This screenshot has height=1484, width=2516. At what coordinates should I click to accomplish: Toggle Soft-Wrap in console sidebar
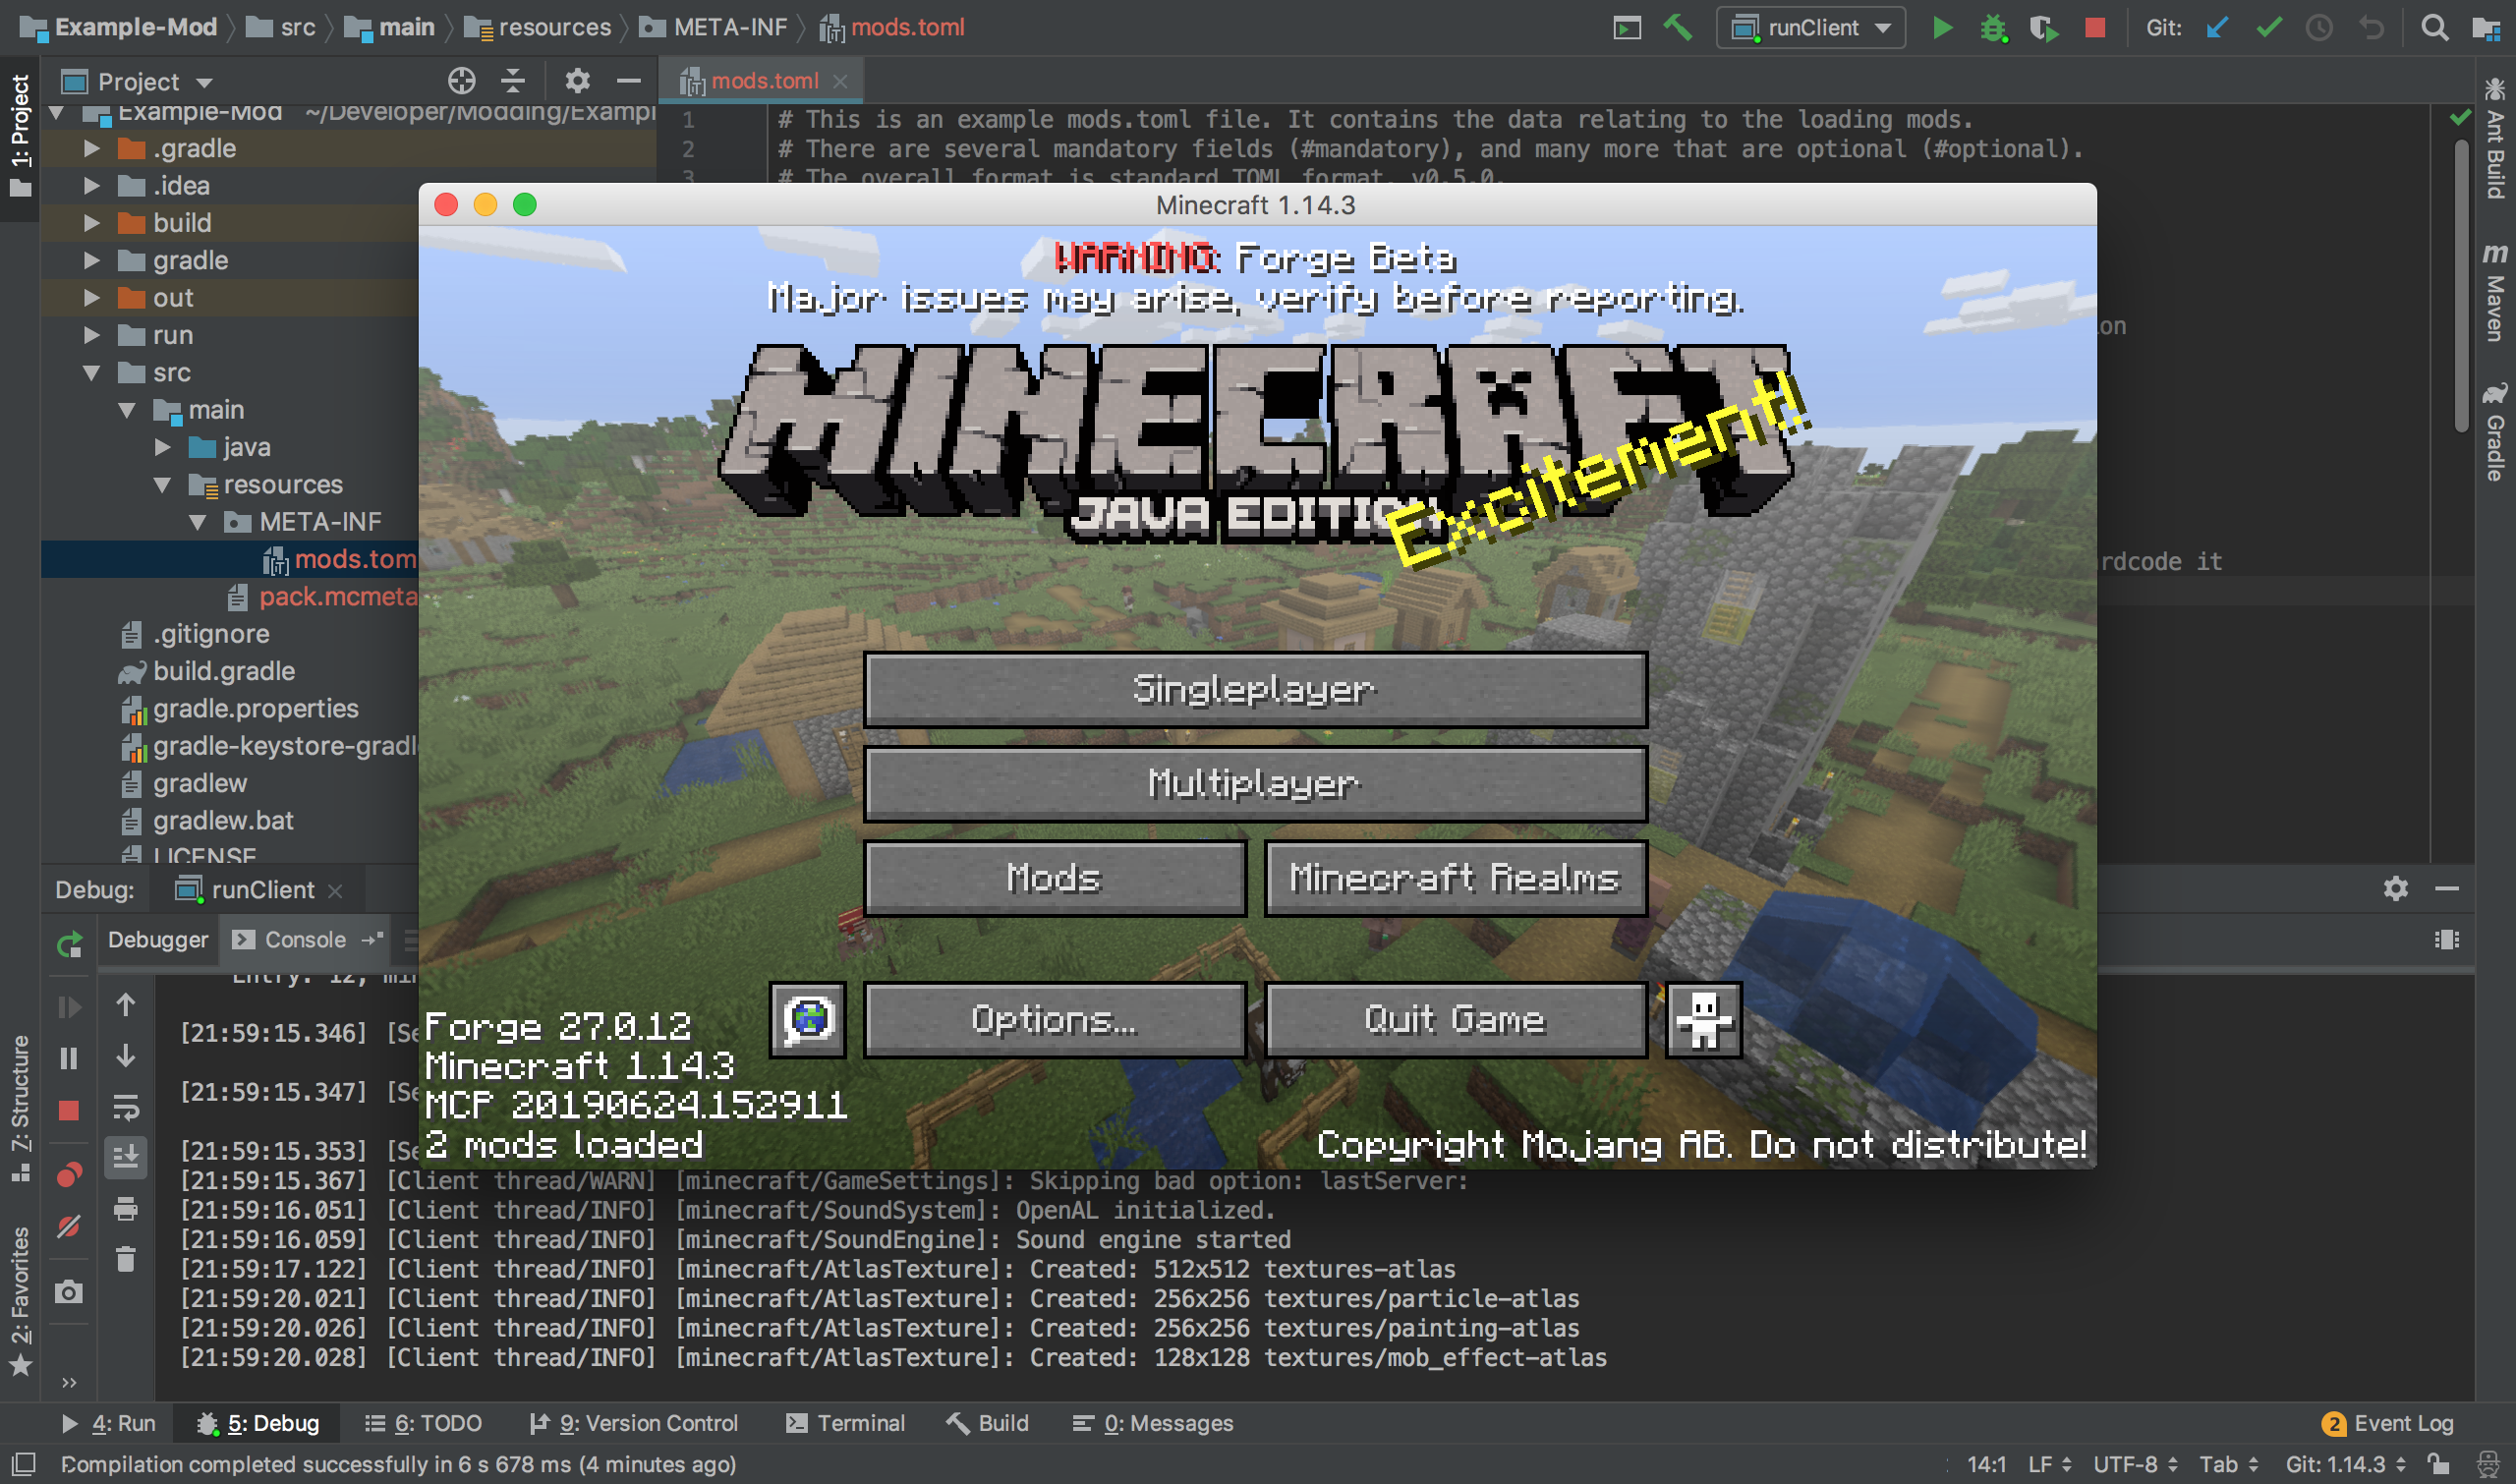point(126,1107)
